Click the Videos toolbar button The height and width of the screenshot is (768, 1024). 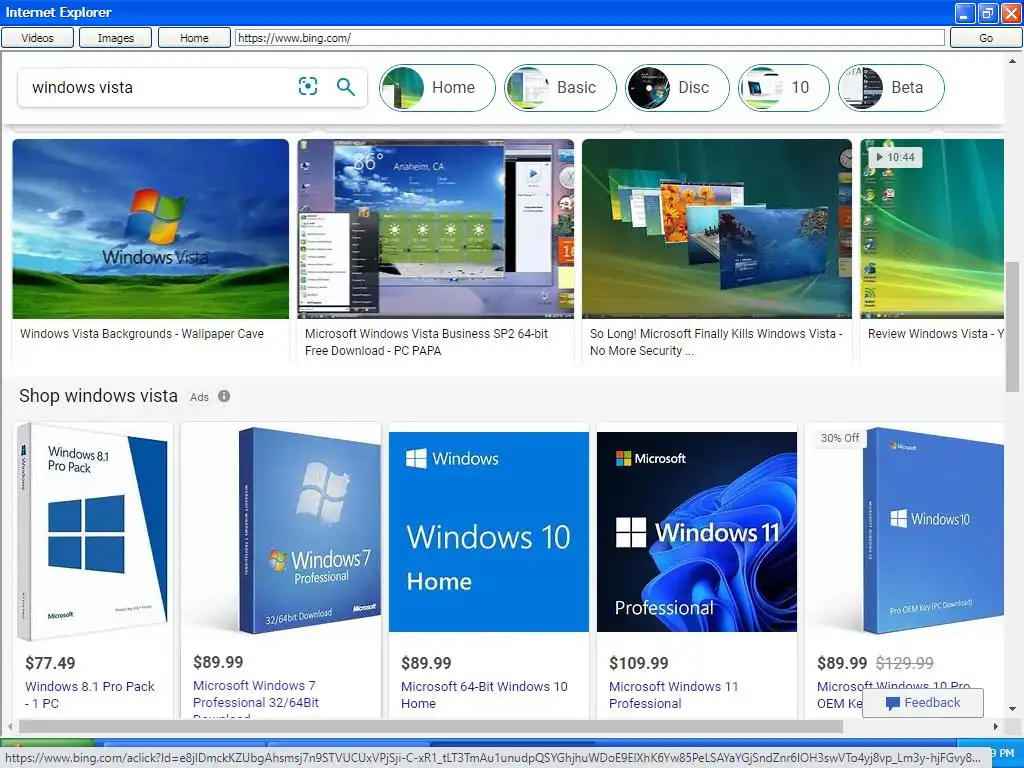tap(37, 38)
